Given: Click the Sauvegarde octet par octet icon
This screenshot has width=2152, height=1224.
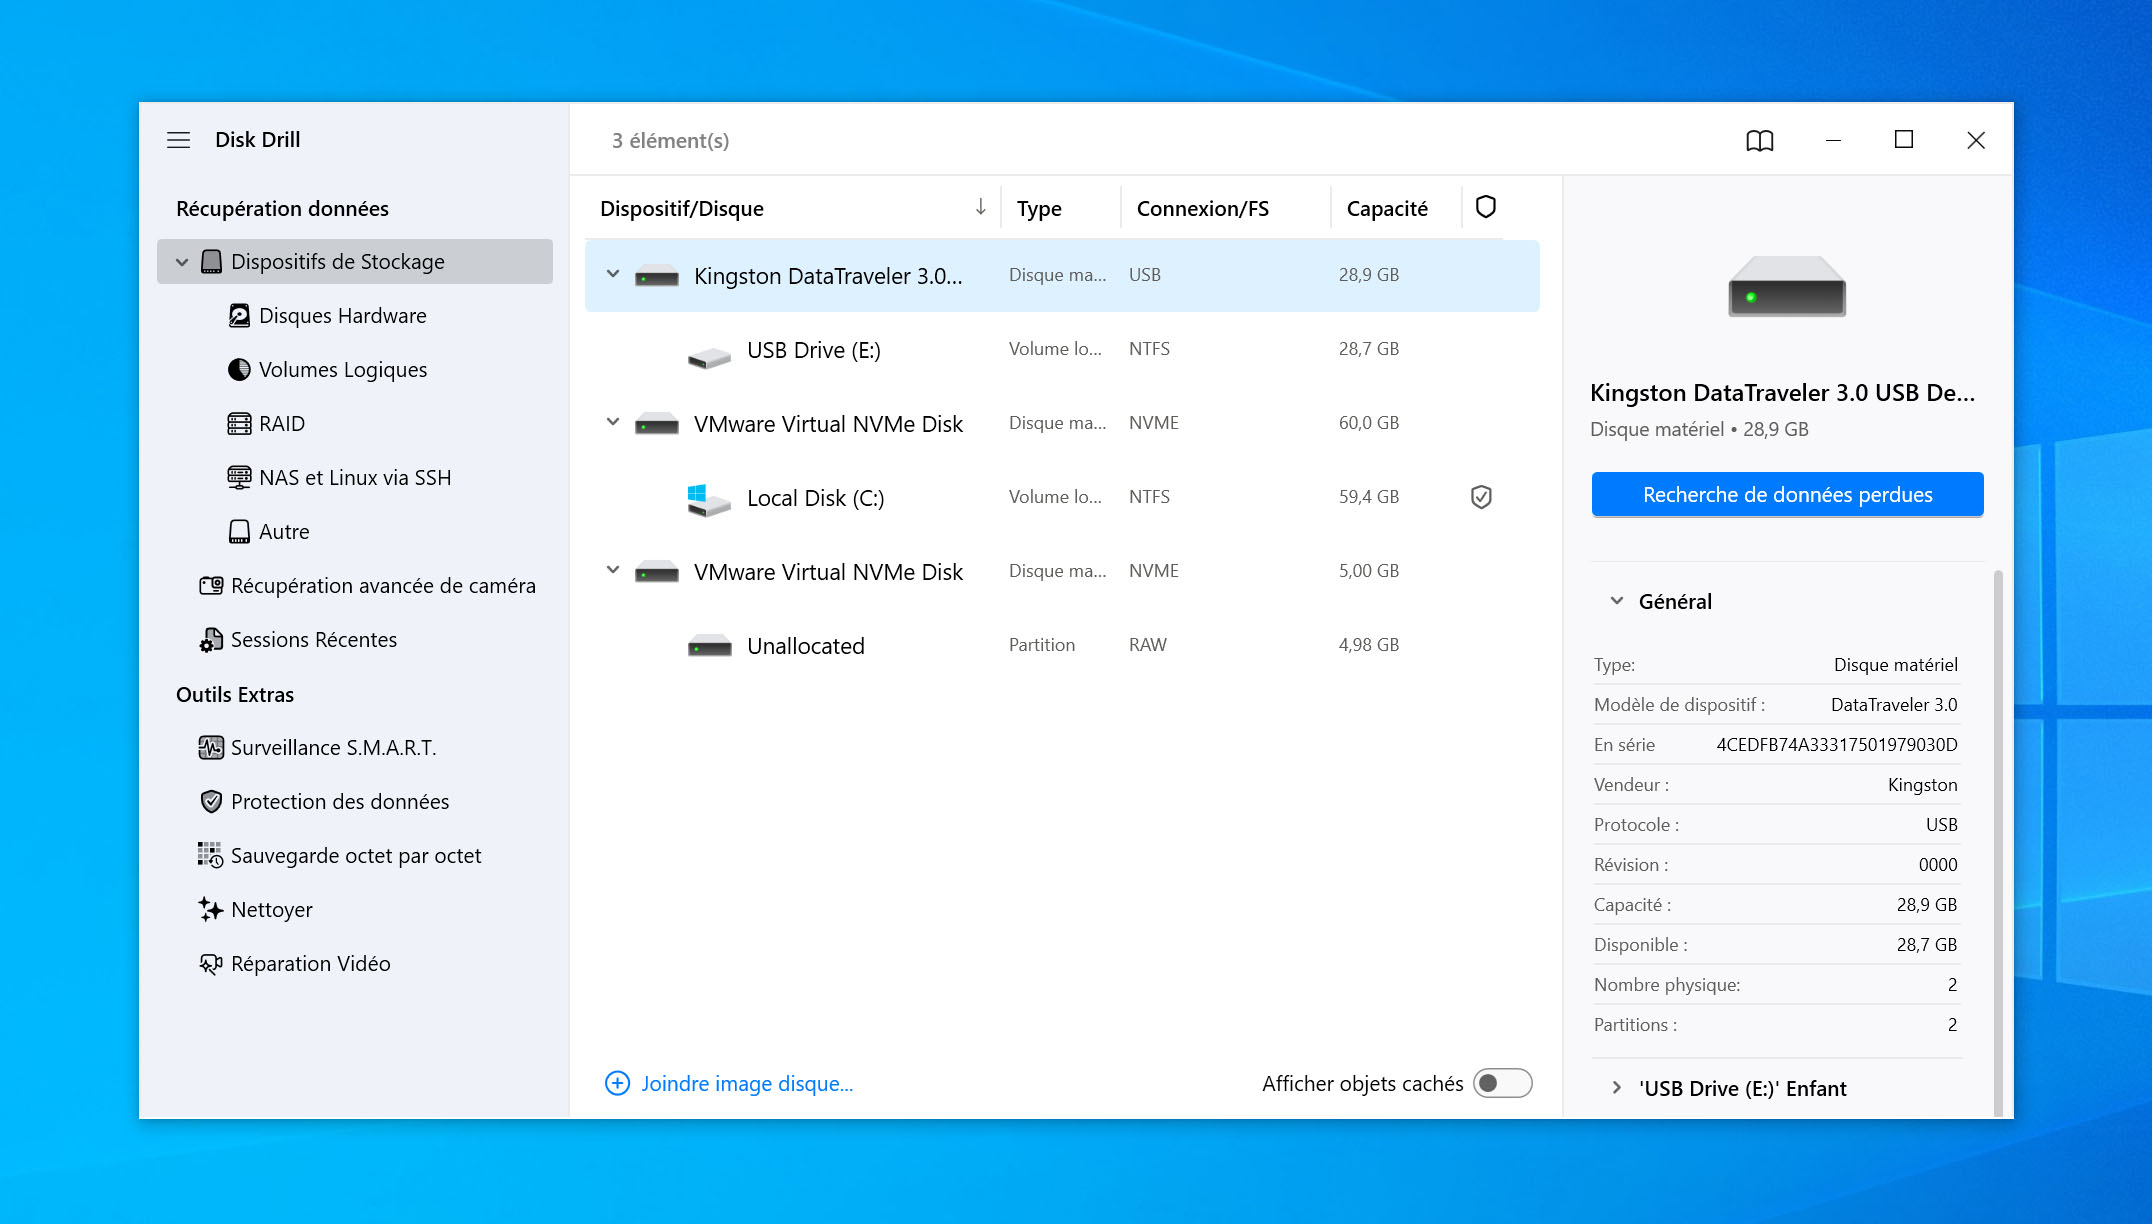Looking at the screenshot, I should [211, 856].
